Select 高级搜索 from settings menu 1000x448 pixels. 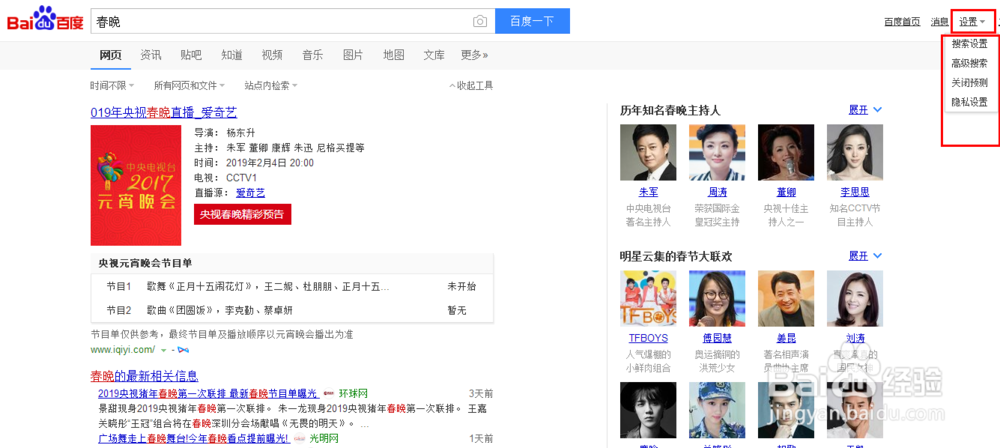[969, 63]
